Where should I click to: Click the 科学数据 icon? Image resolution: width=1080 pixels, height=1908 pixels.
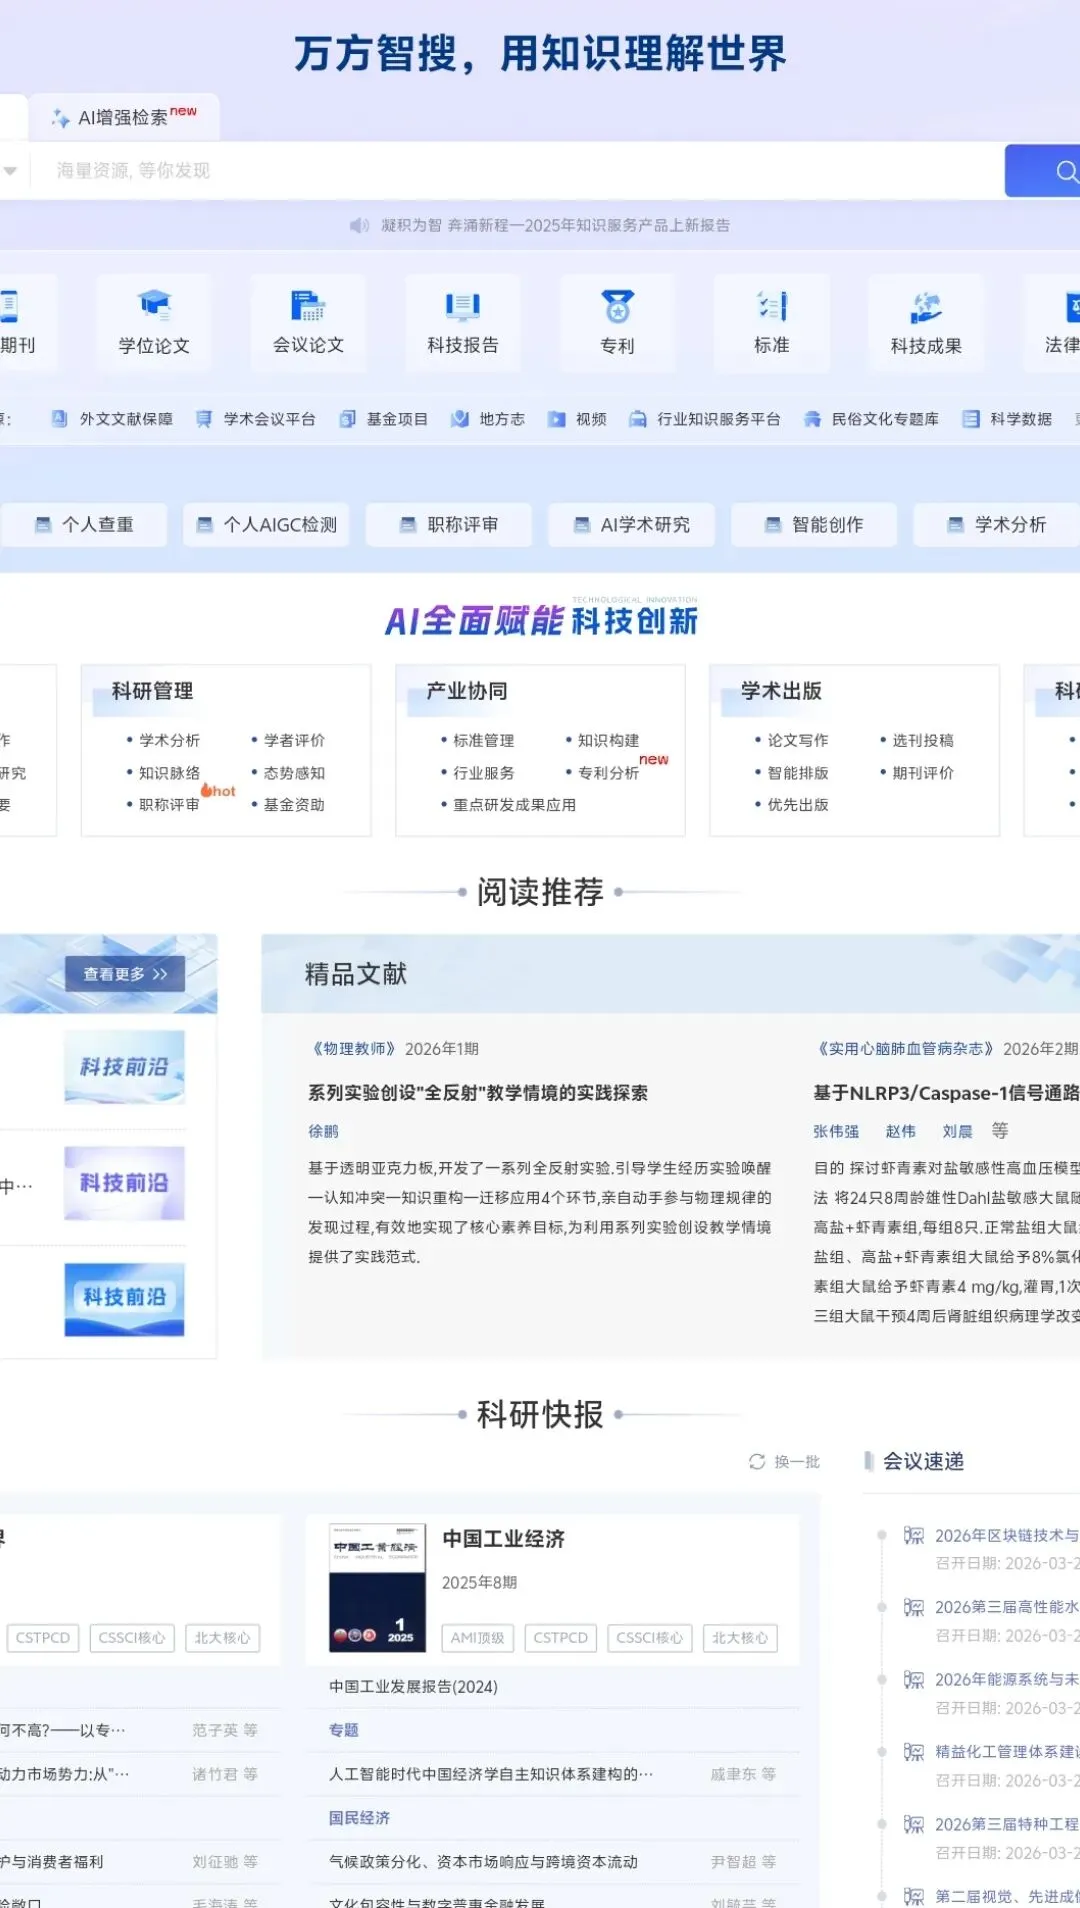(x=971, y=419)
